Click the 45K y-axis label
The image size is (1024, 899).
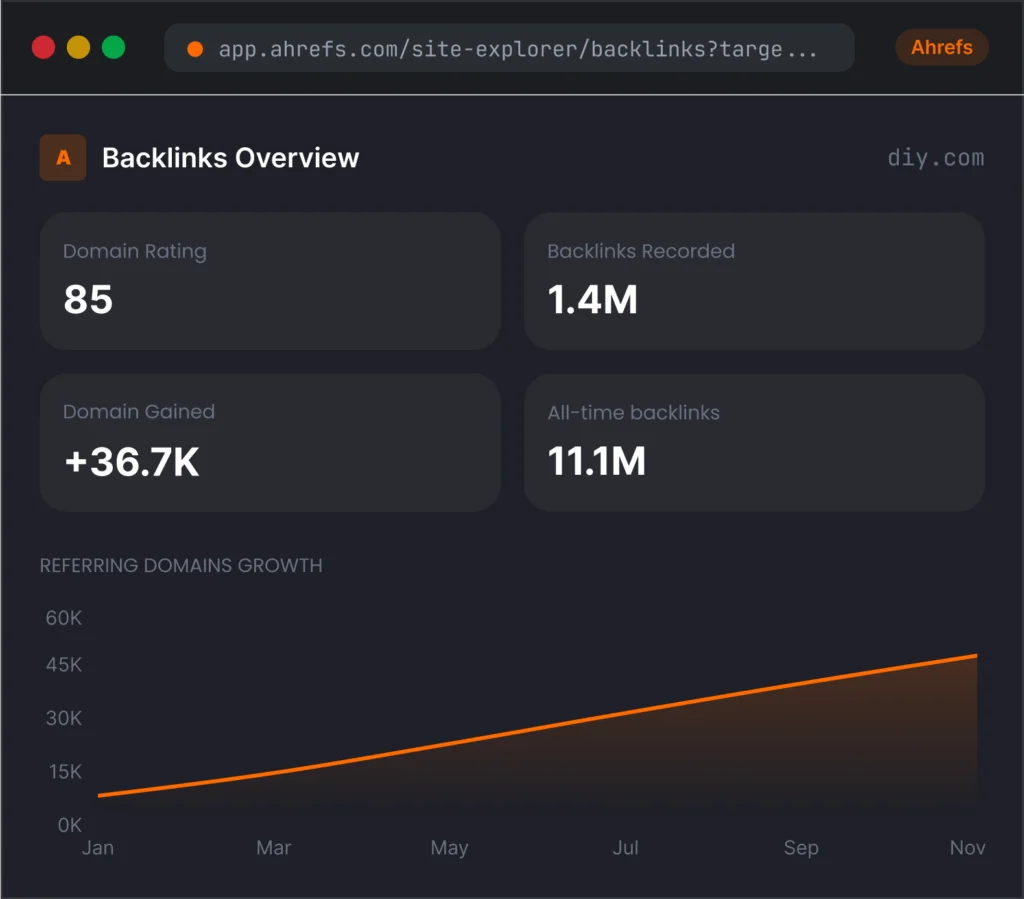(64, 665)
